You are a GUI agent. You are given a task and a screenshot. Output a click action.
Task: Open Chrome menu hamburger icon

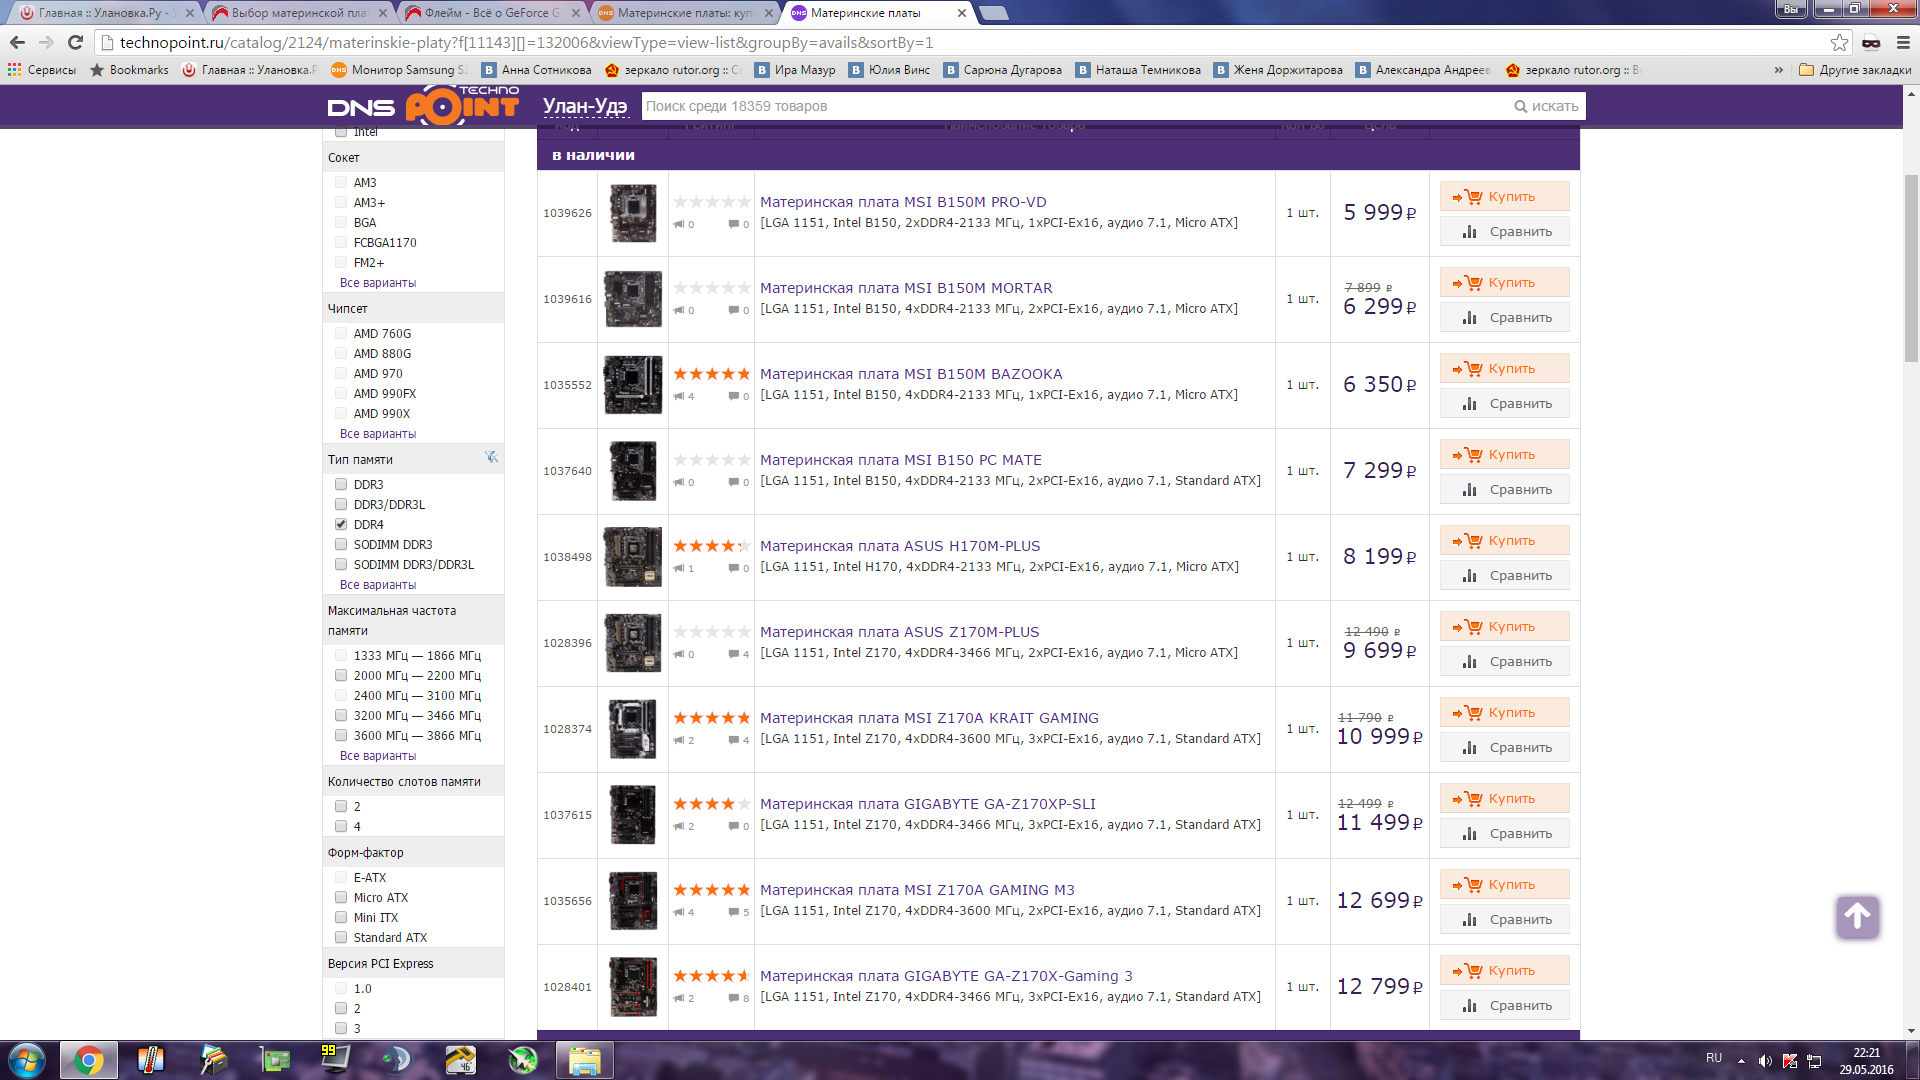pos(1903,42)
